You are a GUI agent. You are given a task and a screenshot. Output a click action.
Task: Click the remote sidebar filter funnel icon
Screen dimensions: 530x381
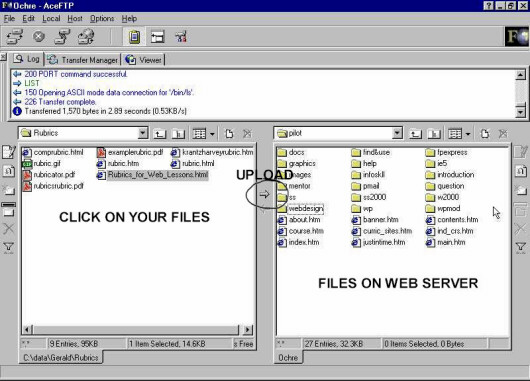coord(521,248)
